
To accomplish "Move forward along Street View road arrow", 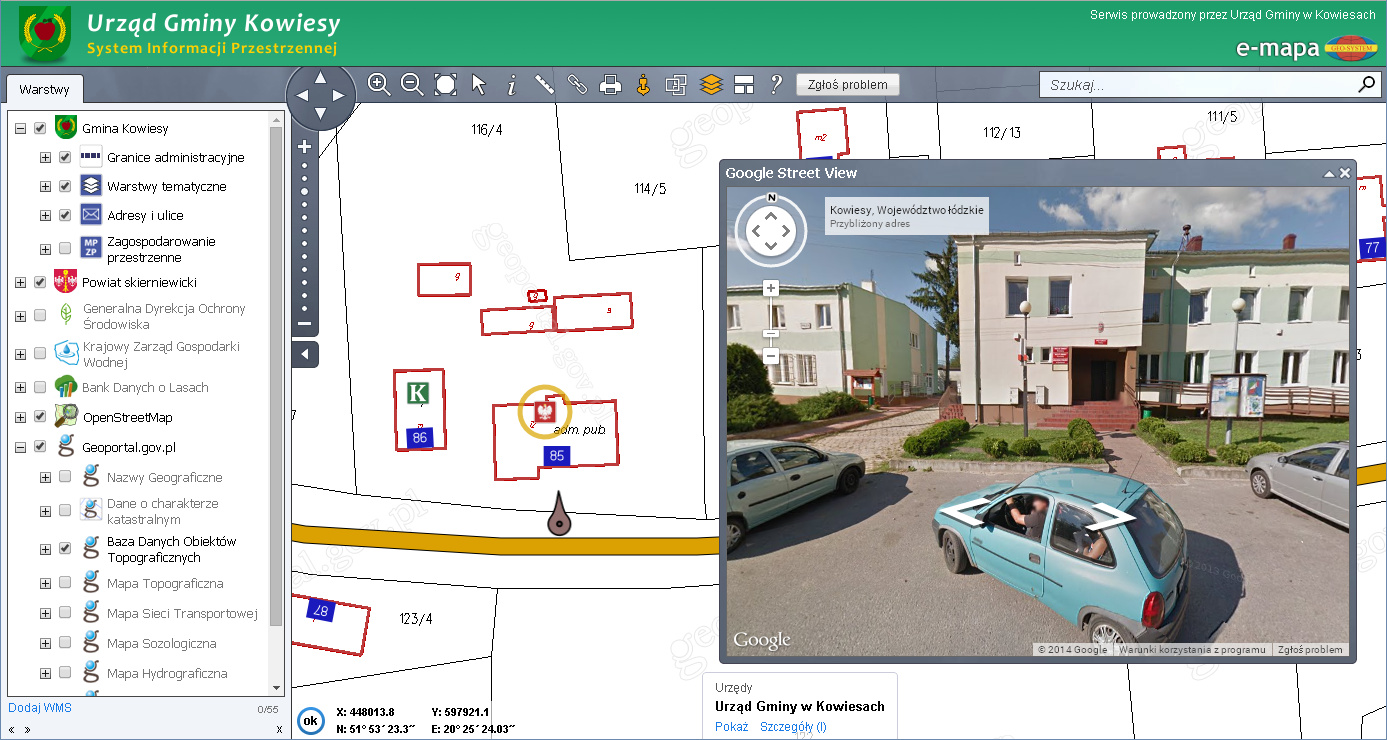I will [x=1110, y=517].
